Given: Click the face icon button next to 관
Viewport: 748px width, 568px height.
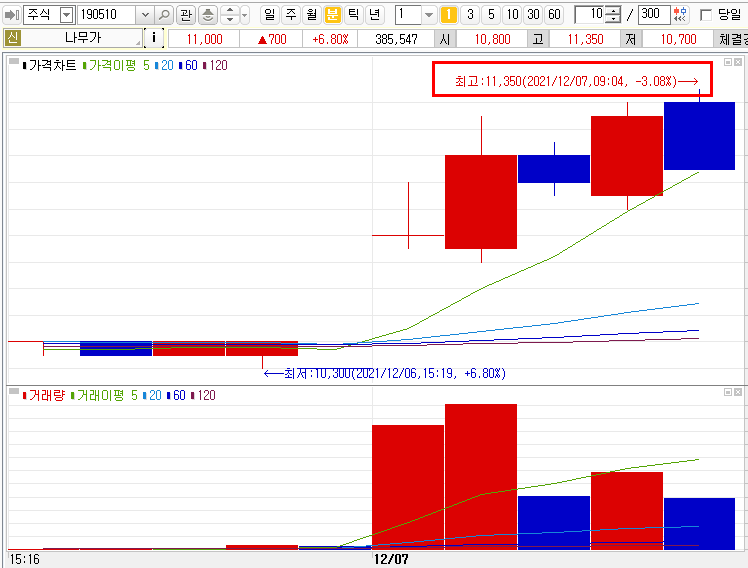Looking at the screenshot, I should point(208,15).
